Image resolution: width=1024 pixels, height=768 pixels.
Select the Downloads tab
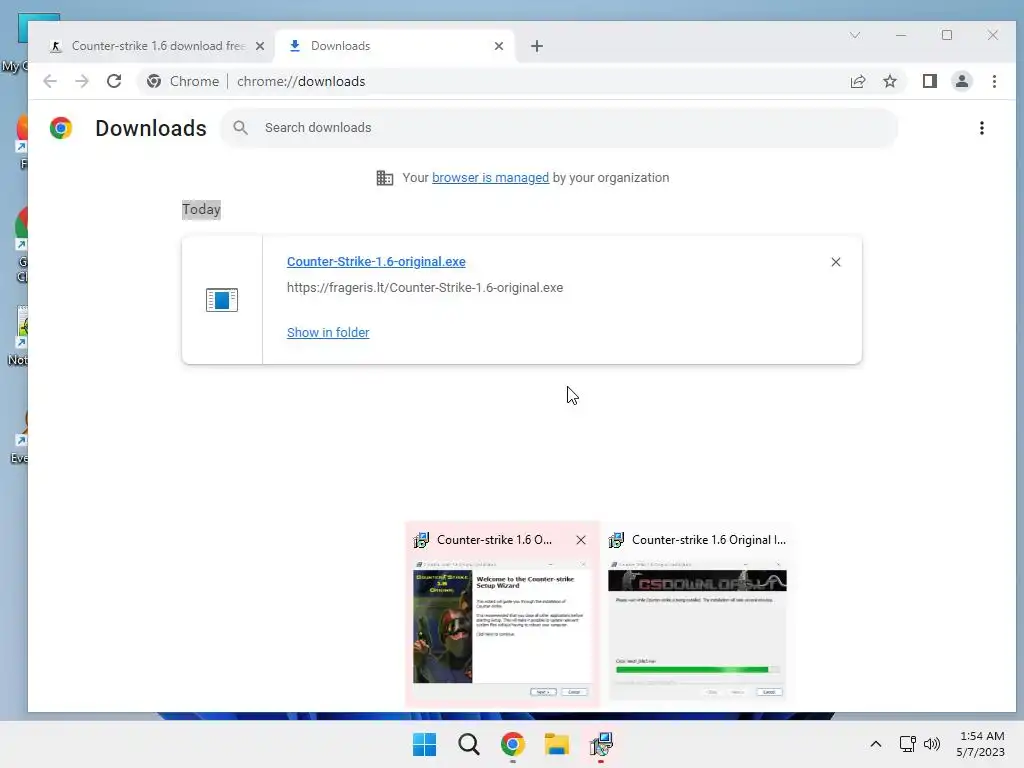click(x=394, y=46)
